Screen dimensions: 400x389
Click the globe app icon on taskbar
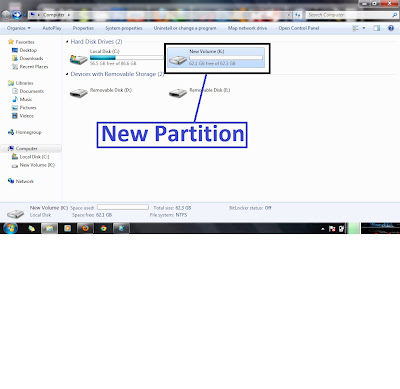[x=121, y=228]
